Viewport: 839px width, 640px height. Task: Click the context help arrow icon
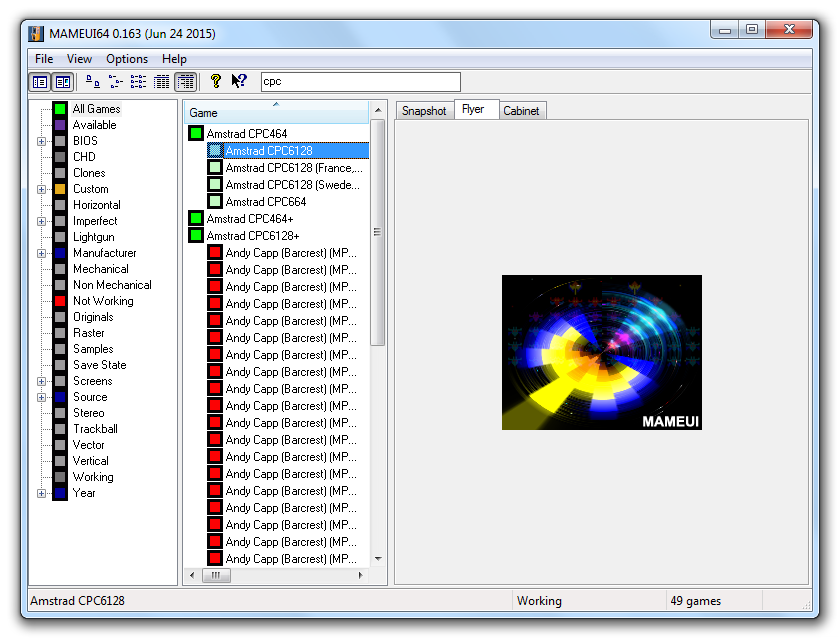click(x=239, y=81)
